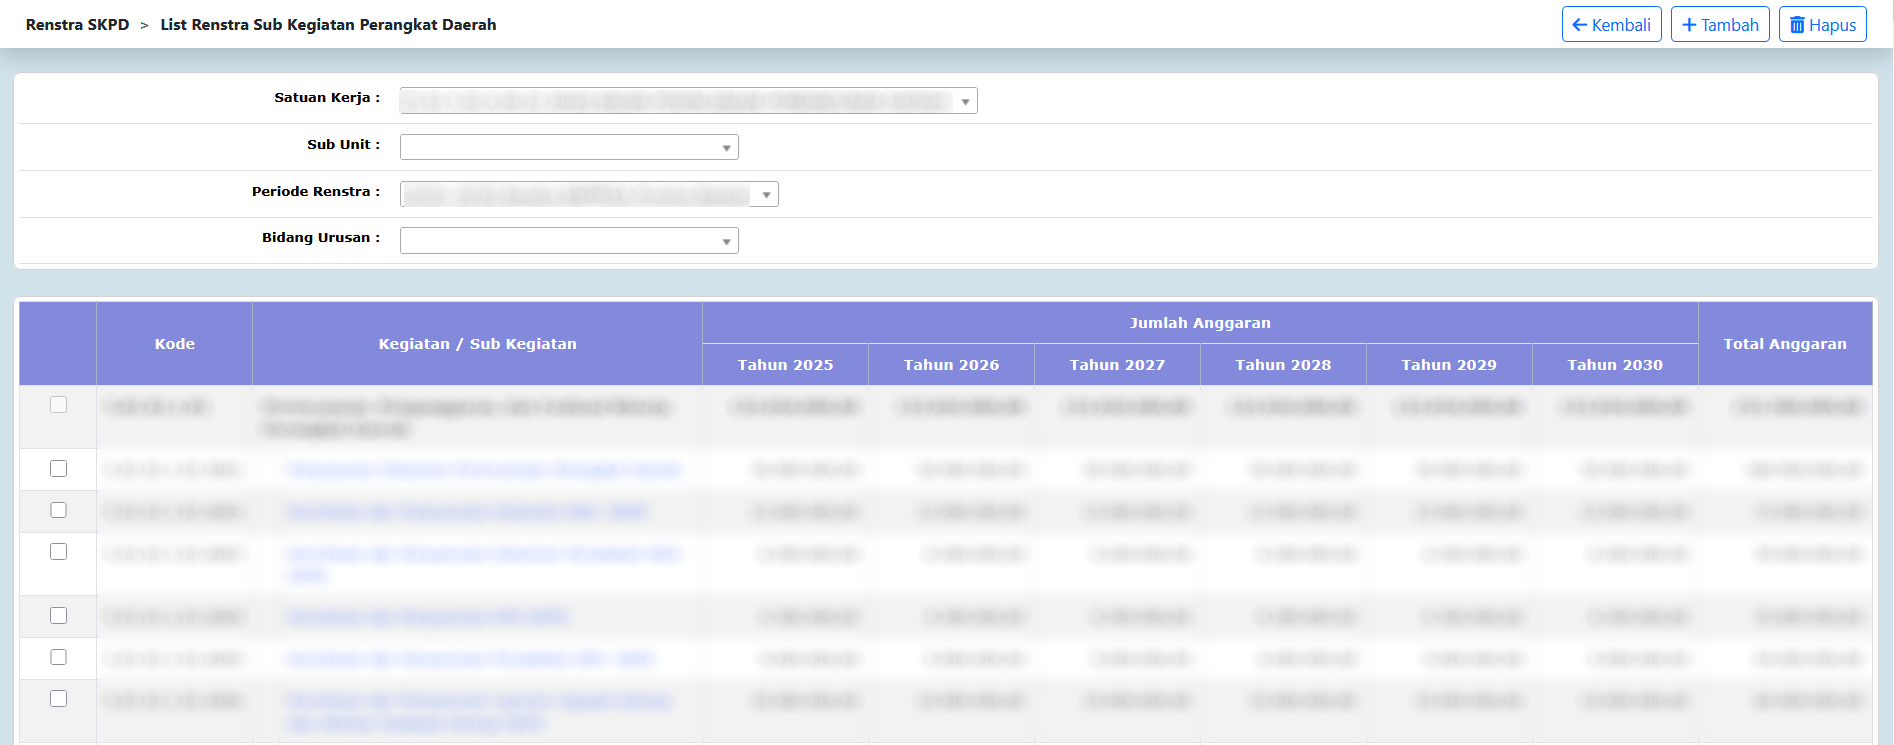Click the Kode column header
The image size is (1894, 745).
click(174, 344)
